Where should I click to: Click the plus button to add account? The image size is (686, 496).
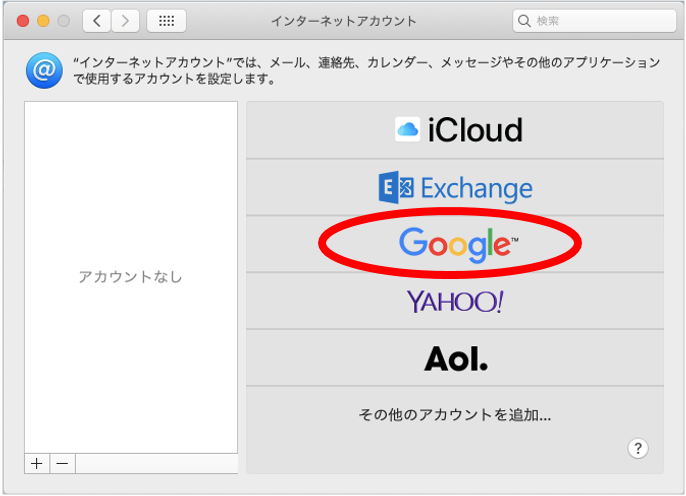pyautogui.click(x=37, y=464)
